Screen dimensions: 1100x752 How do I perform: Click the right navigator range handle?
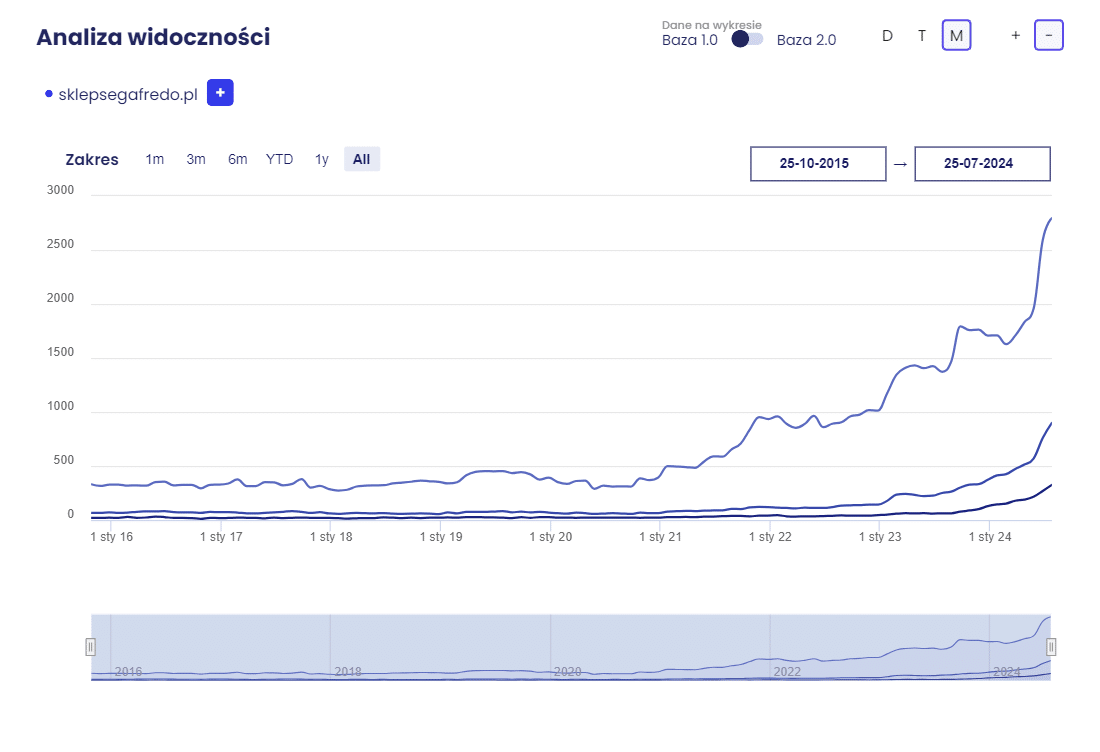pos(1051,647)
